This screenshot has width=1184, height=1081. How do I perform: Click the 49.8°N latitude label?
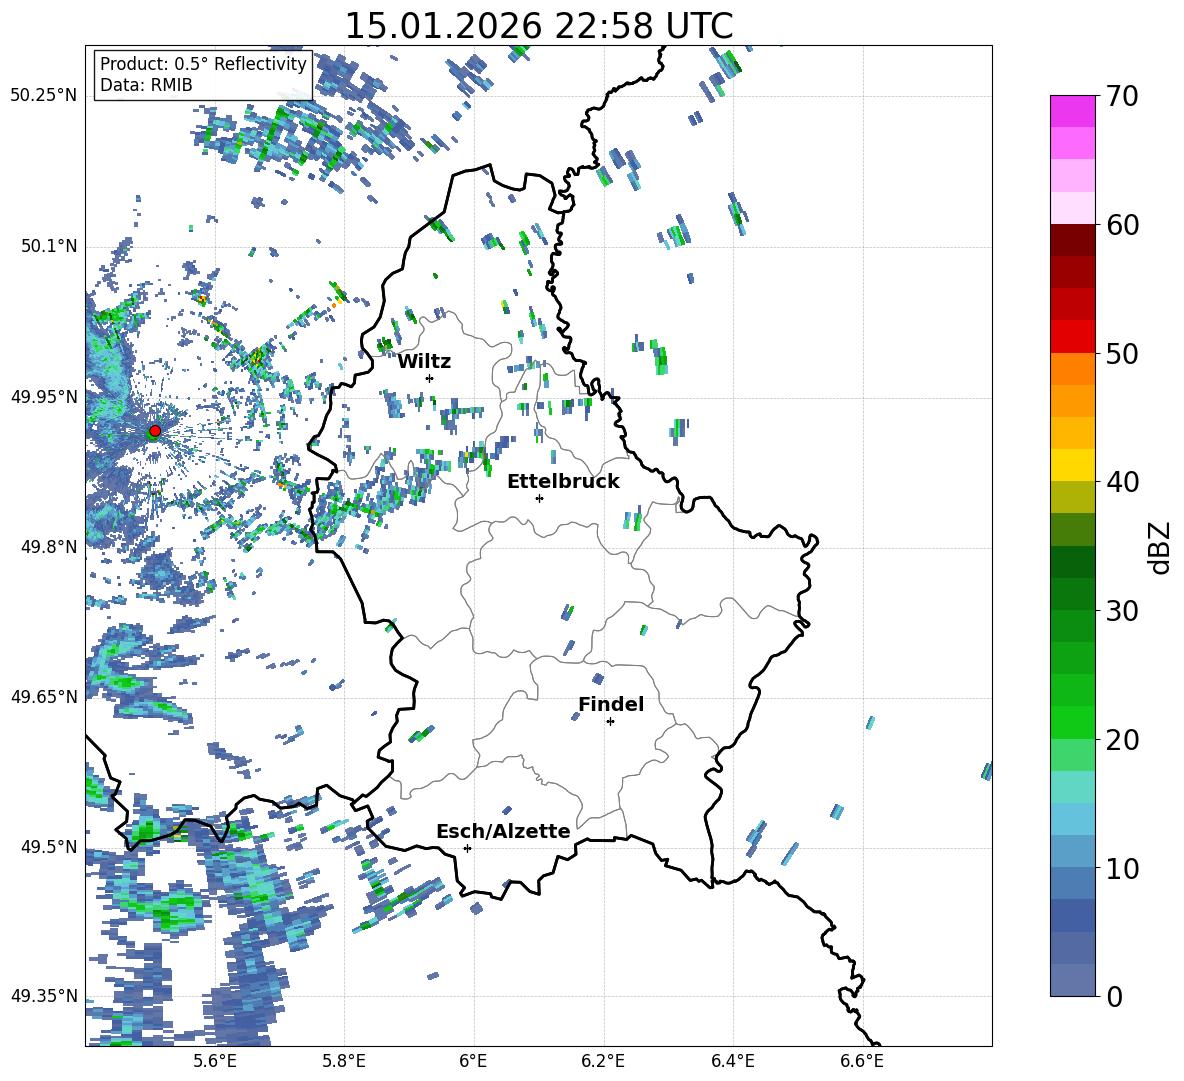coord(49,547)
